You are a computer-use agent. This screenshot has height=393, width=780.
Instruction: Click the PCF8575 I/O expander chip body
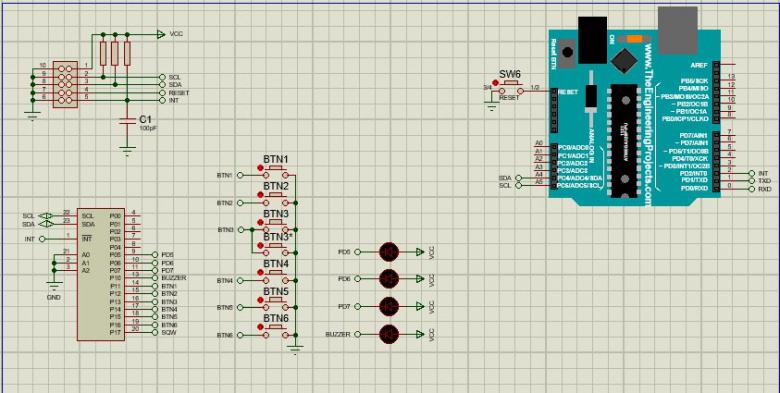[101, 275]
